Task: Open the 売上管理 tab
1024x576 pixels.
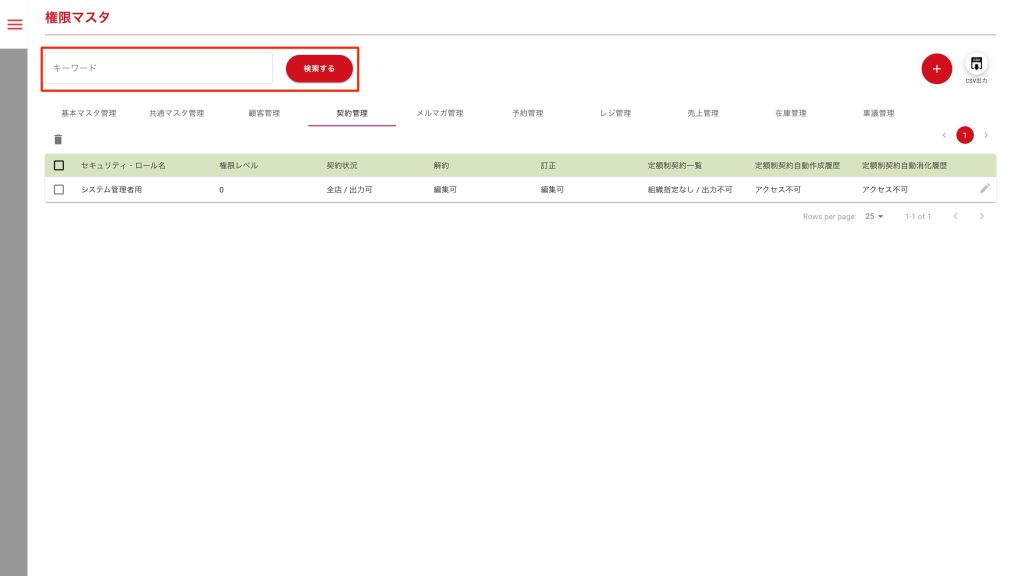Action: click(x=703, y=113)
